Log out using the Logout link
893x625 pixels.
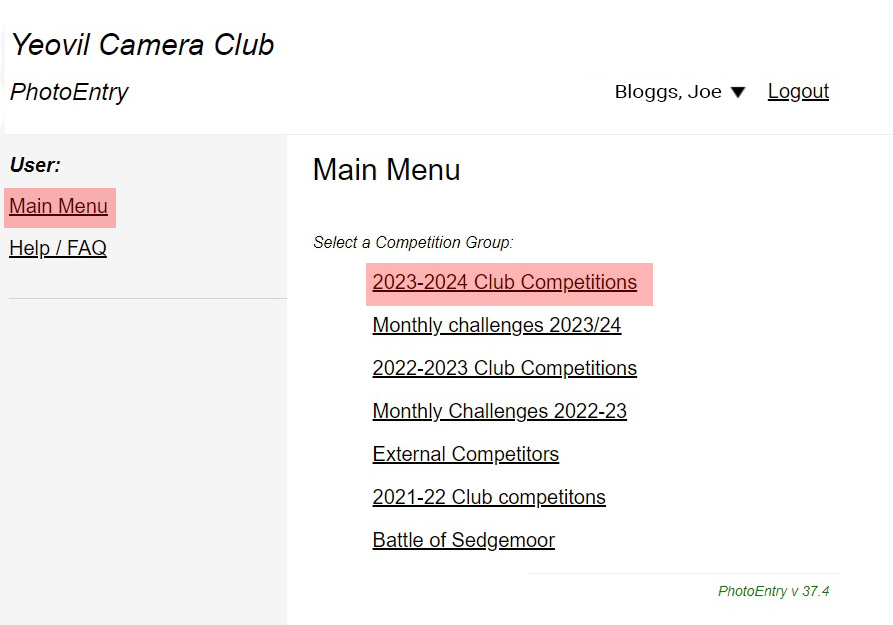(798, 91)
